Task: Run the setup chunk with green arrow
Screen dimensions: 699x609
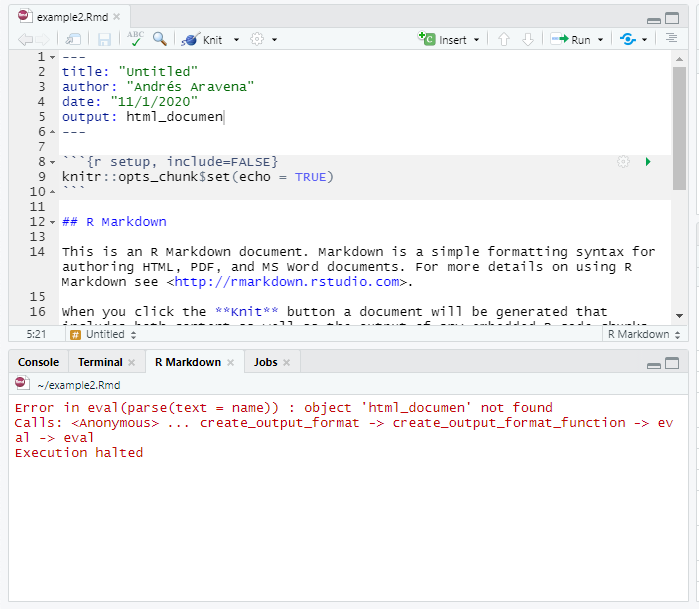Action: click(x=648, y=162)
